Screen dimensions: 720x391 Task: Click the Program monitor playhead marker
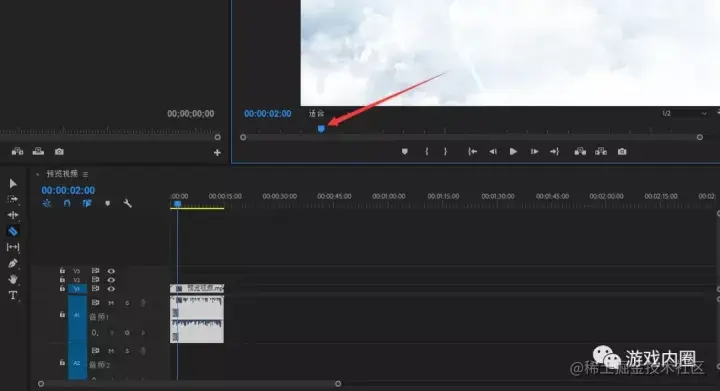click(x=321, y=129)
